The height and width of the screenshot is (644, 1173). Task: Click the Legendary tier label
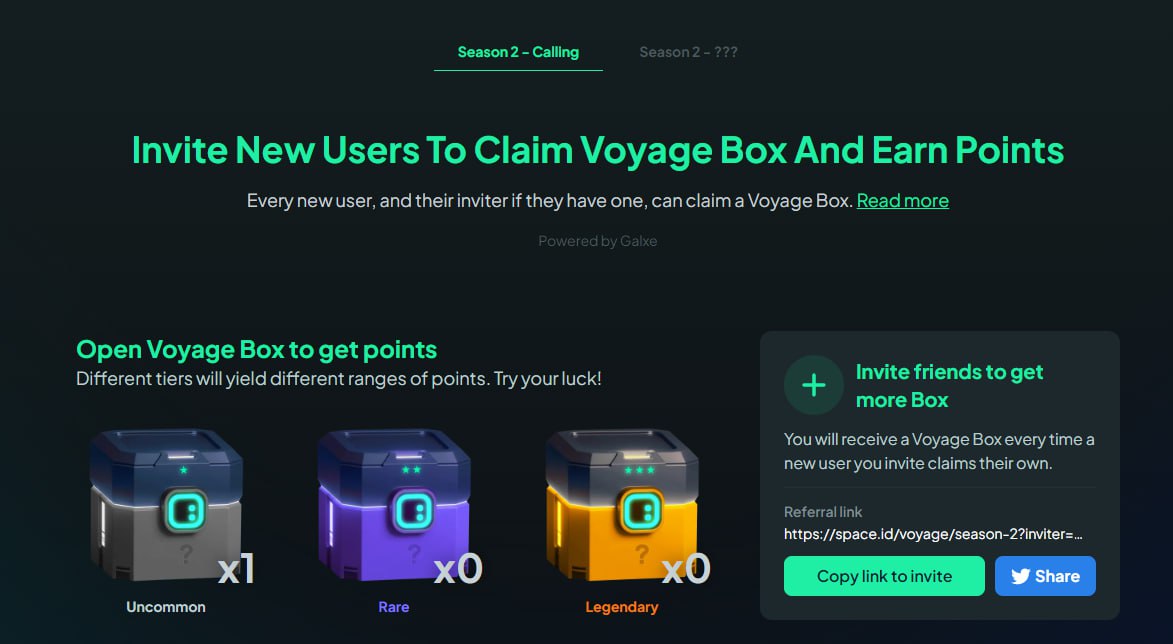click(622, 607)
